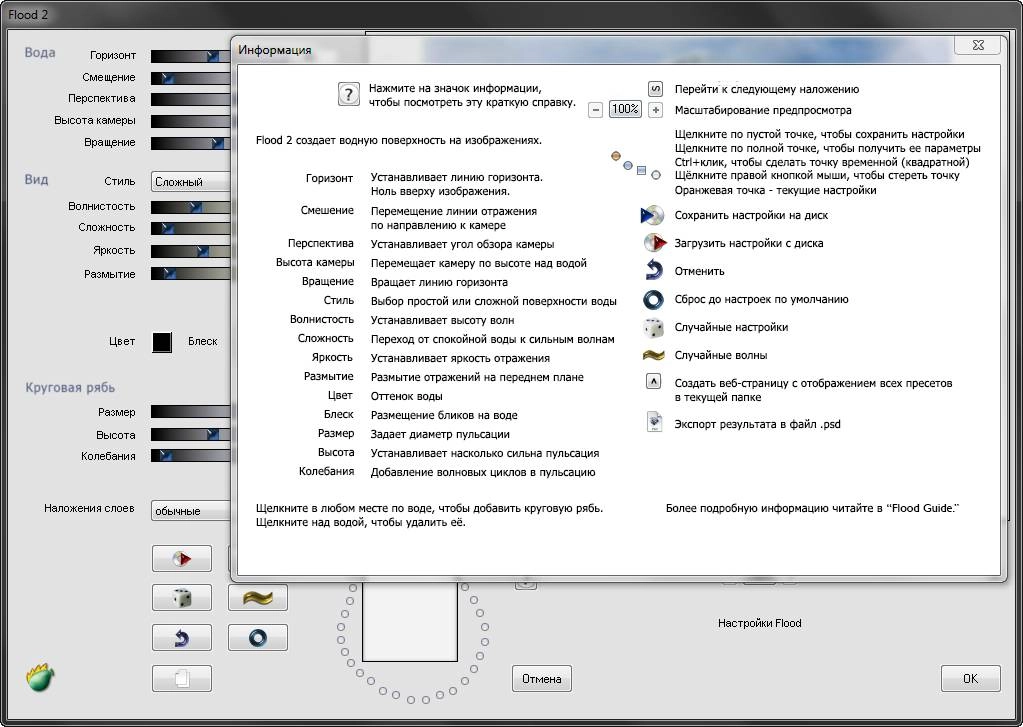Click dice icon beside Случайные настройки
This screenshot has height=727, width=1023.
click(x=653, y=328)
